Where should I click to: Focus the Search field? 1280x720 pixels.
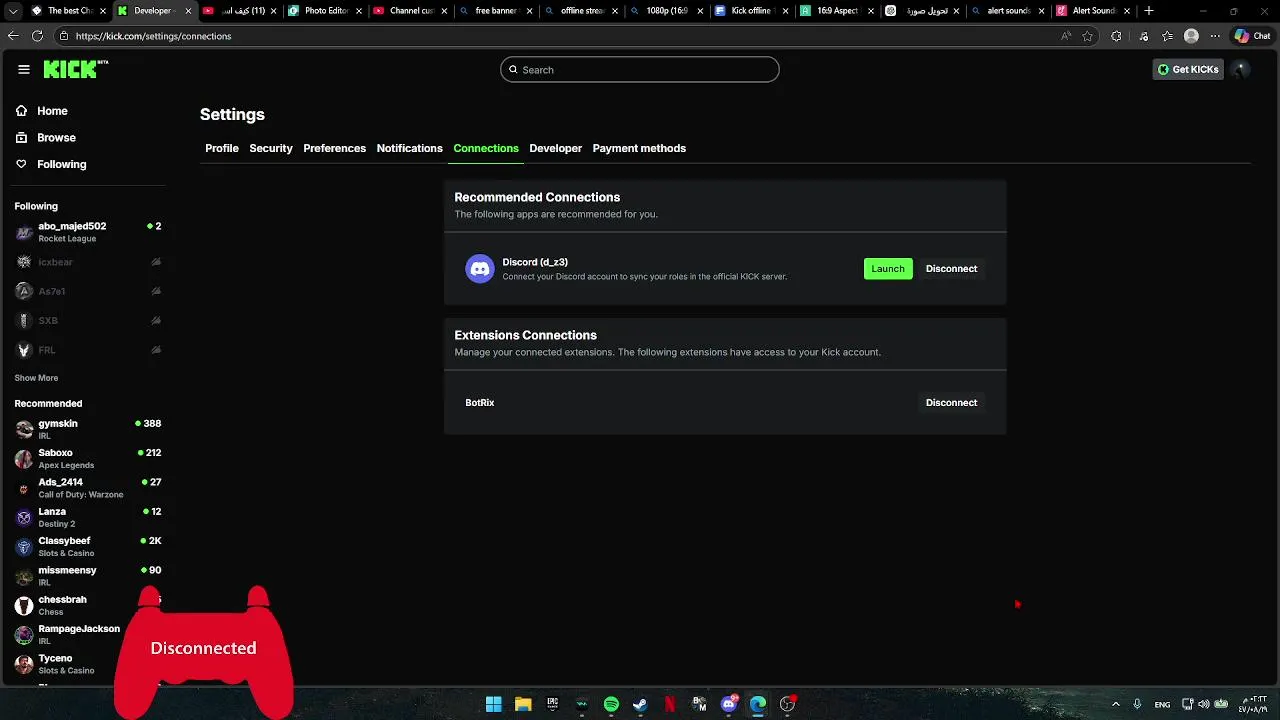(640, 69)
